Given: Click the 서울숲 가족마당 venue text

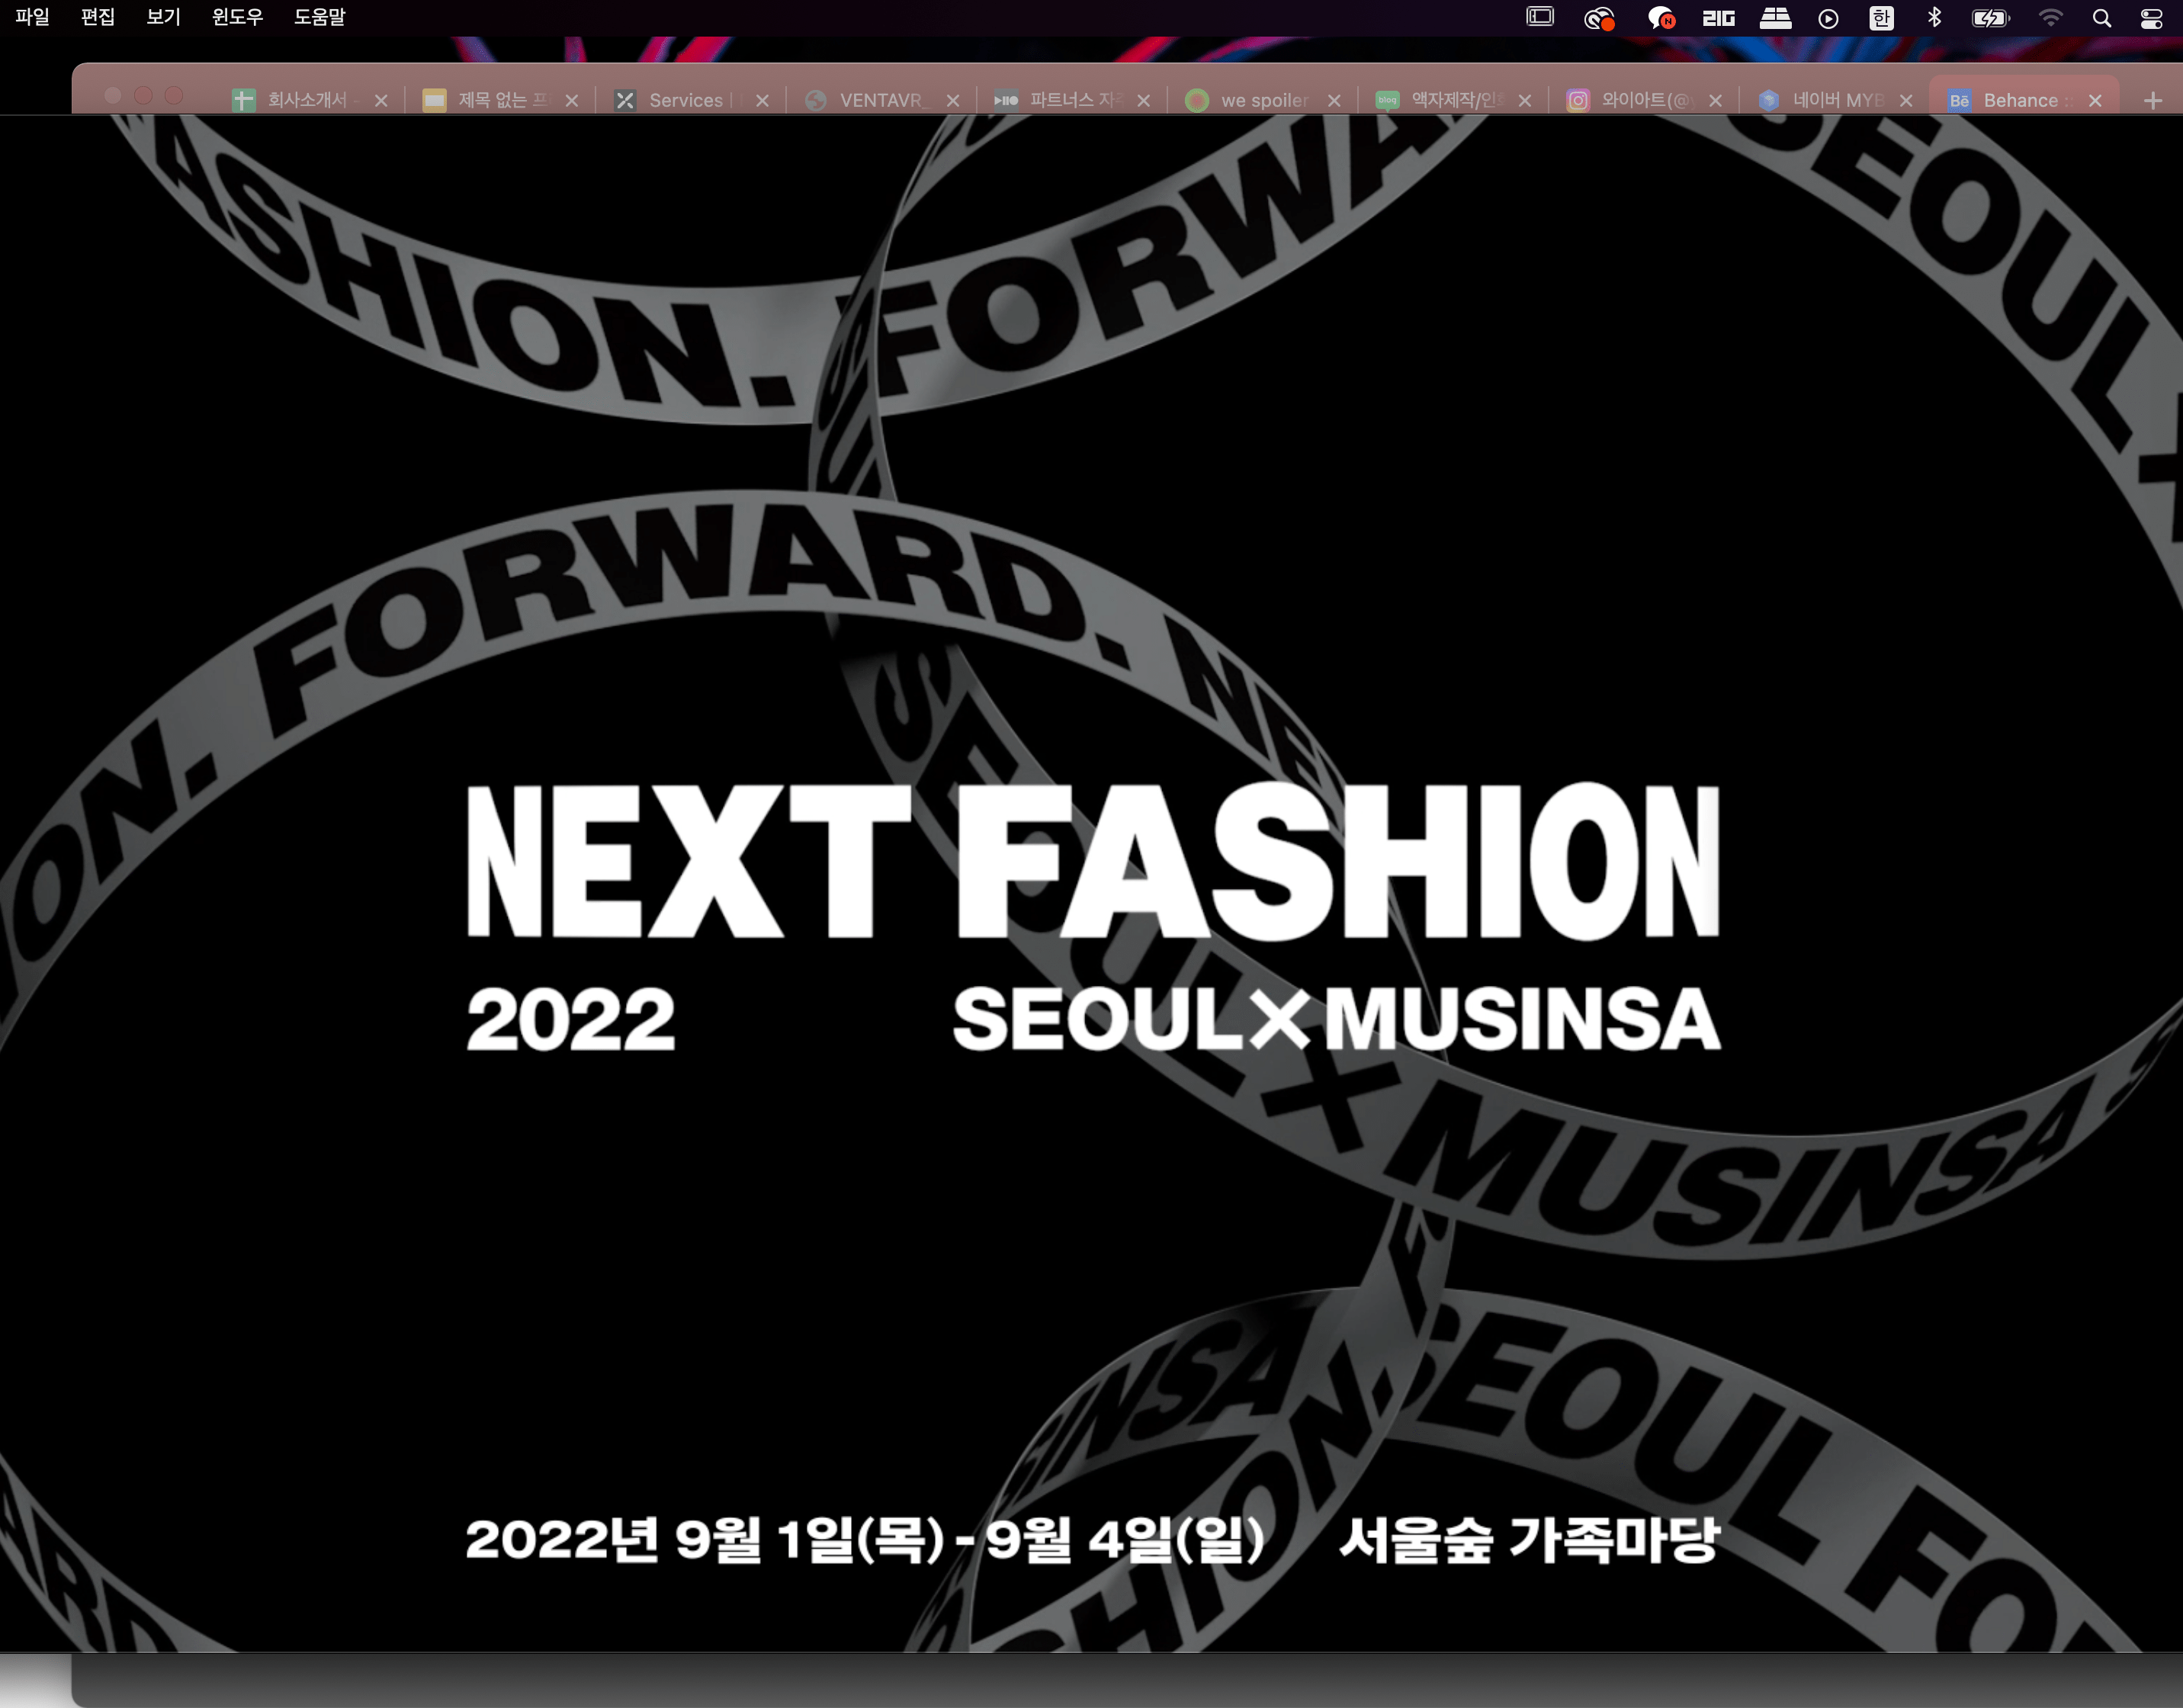Looking at the screenshot, I should pos(1529,1539).
